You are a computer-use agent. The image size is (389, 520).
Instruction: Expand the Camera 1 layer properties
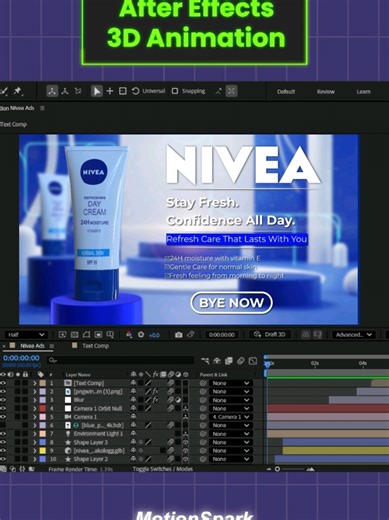coord(34,417)
